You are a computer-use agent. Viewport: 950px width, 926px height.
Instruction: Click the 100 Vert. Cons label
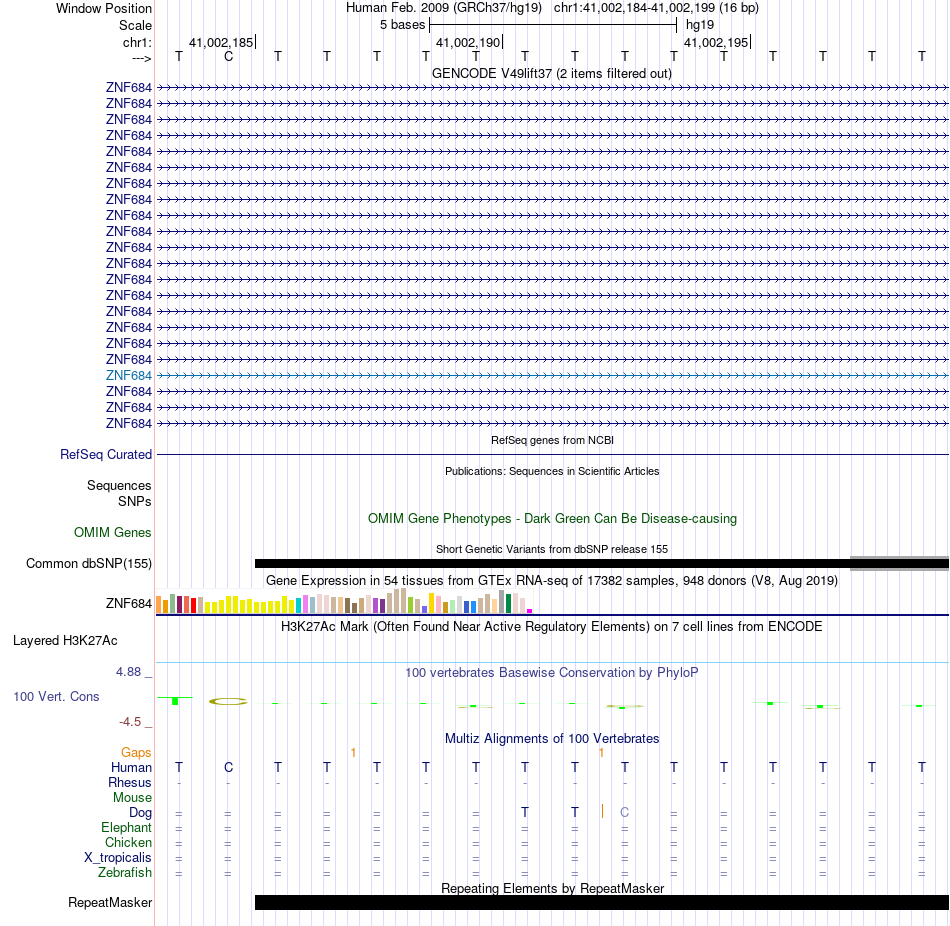(x=56, y=697)
